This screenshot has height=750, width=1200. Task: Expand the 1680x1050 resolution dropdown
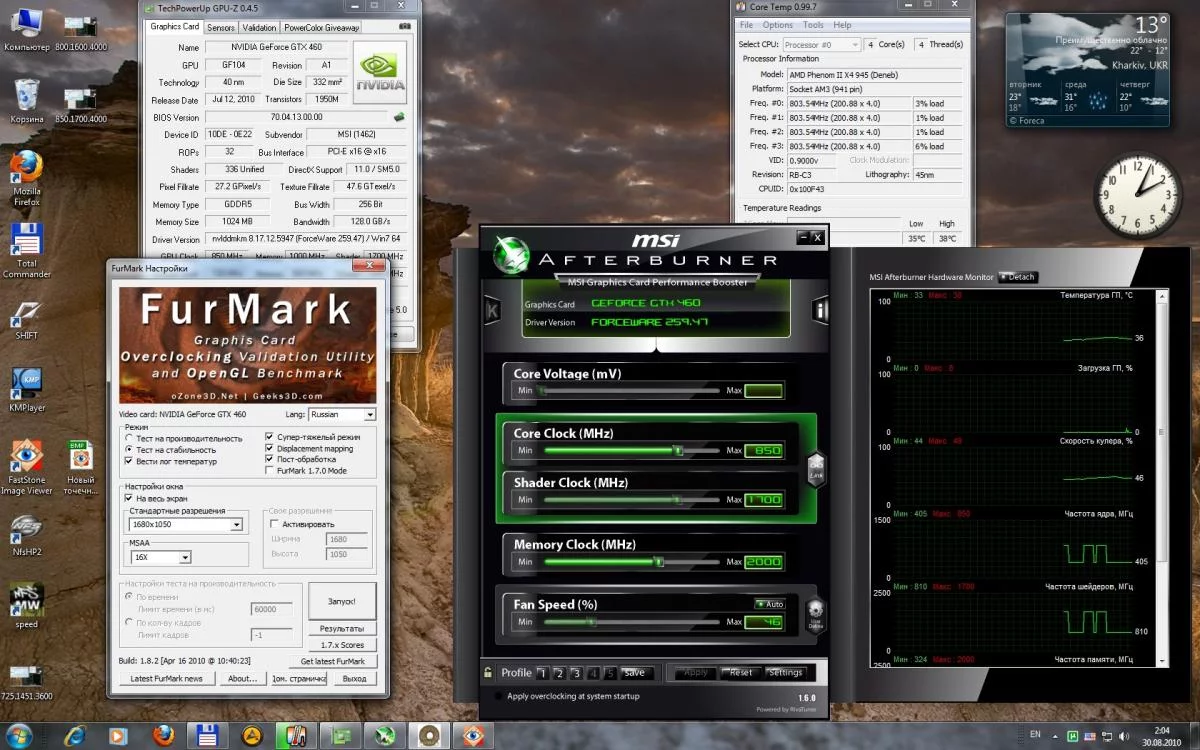point(237,524)
